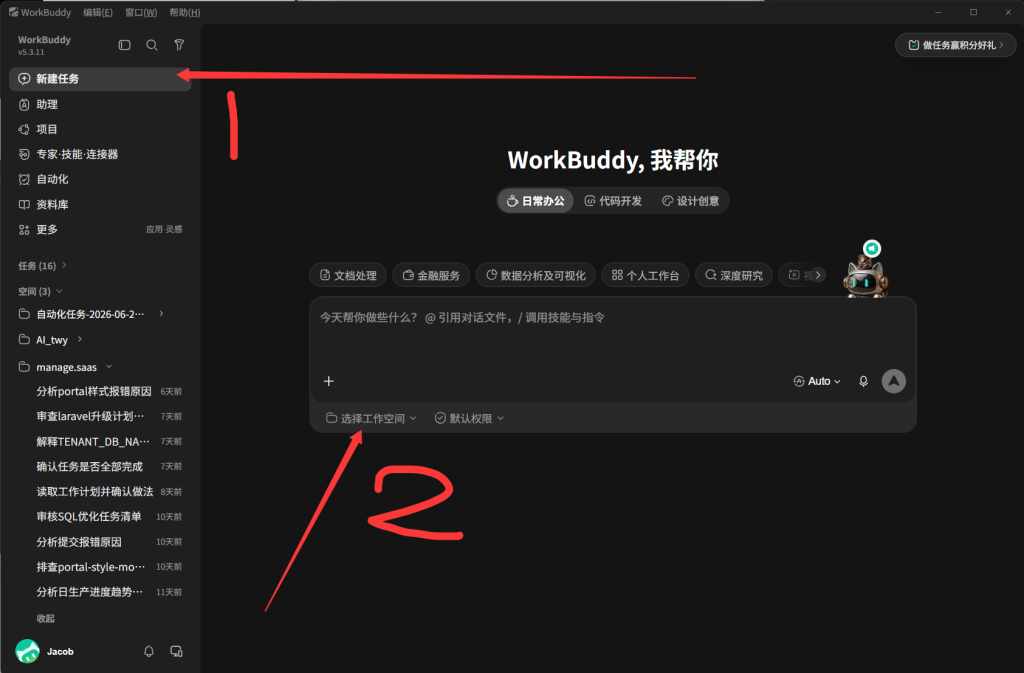The image size is (1024, 673).
Task: Choose the 数据分析及可视化 chip
Action: coord(536,275)
